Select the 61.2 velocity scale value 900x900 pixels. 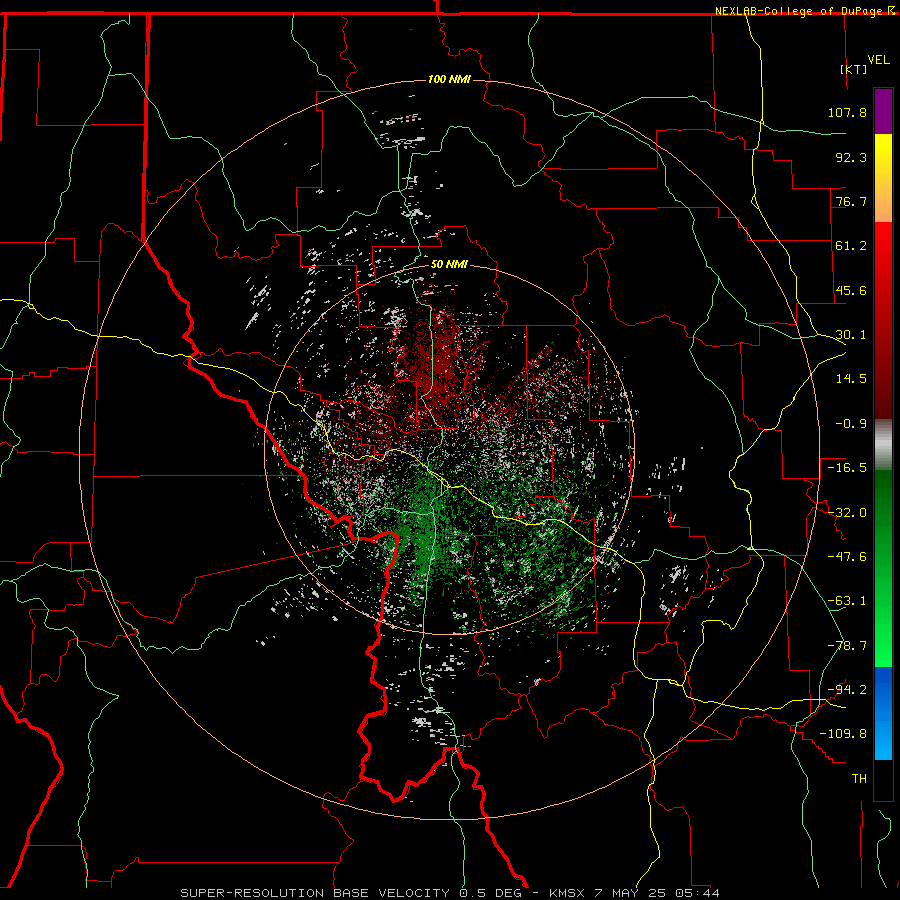point(851,246)
